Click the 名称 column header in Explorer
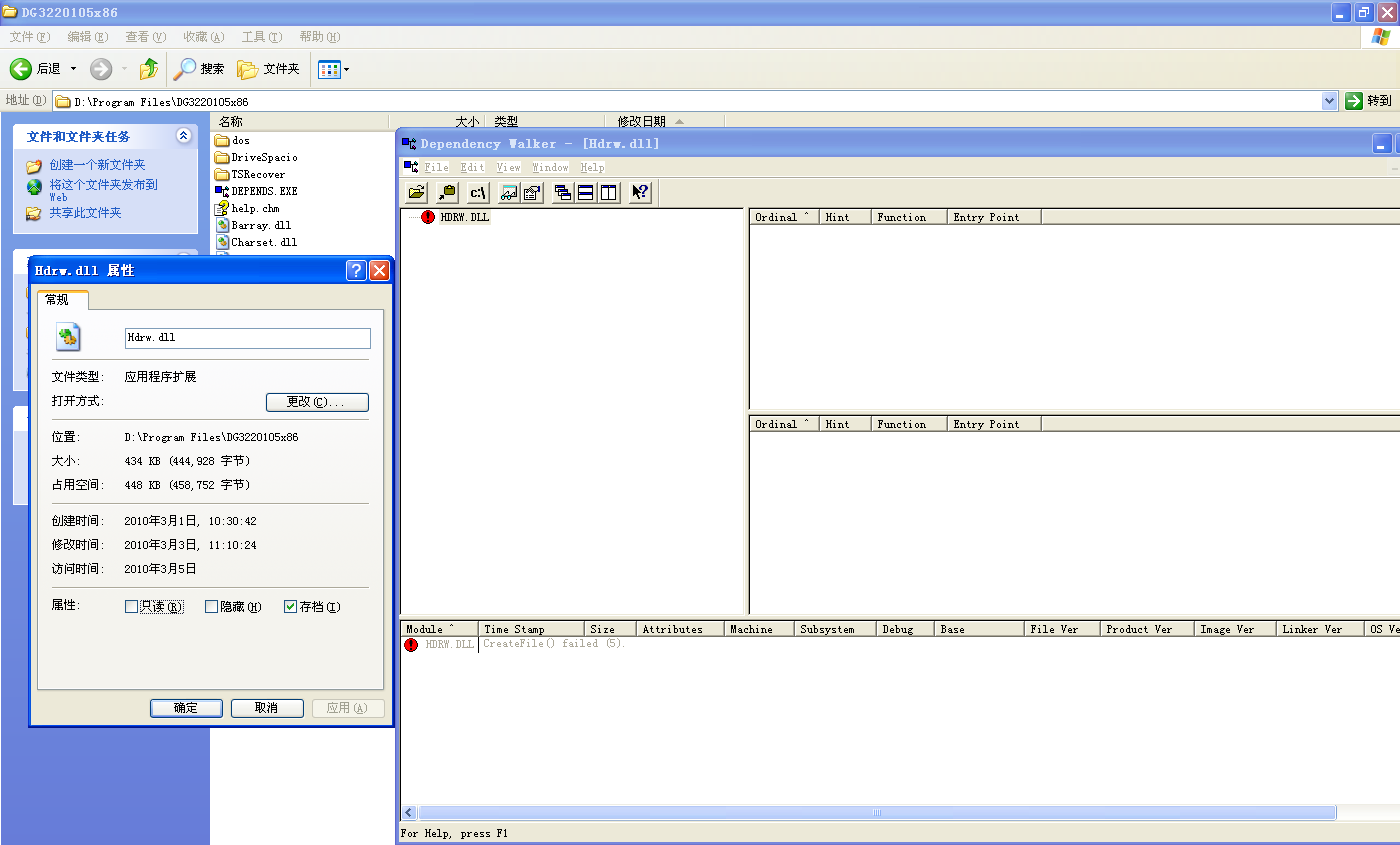Image resolution: width=1400 pixels, height=845 pixels. [299, 121]
